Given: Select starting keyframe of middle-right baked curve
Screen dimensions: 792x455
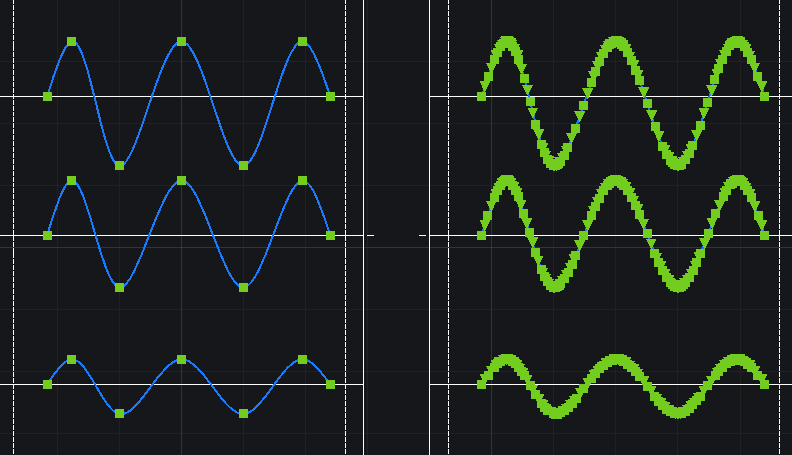Looking at the screenshot, I should click(x=482, y=236).
